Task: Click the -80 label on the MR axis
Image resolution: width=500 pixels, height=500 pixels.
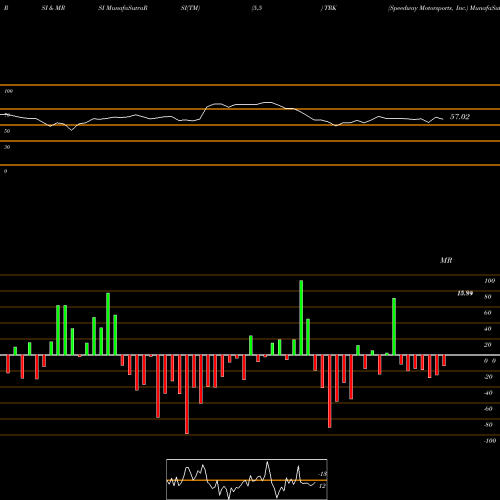Action: (488, 425)
